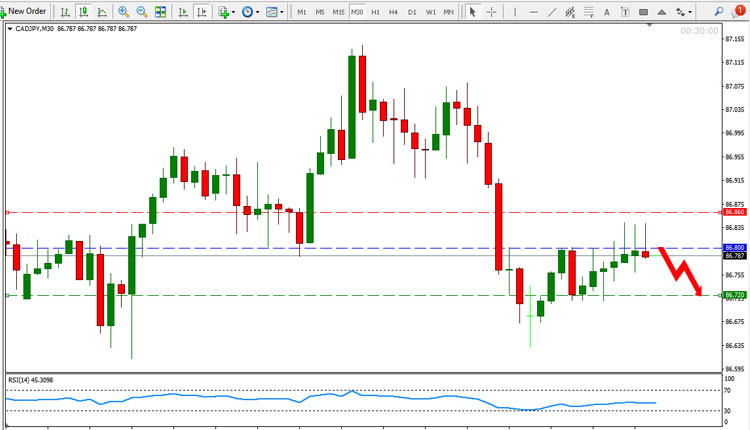Click the New Order button
This screenshot has width=750, height=430.
[23, 11]
